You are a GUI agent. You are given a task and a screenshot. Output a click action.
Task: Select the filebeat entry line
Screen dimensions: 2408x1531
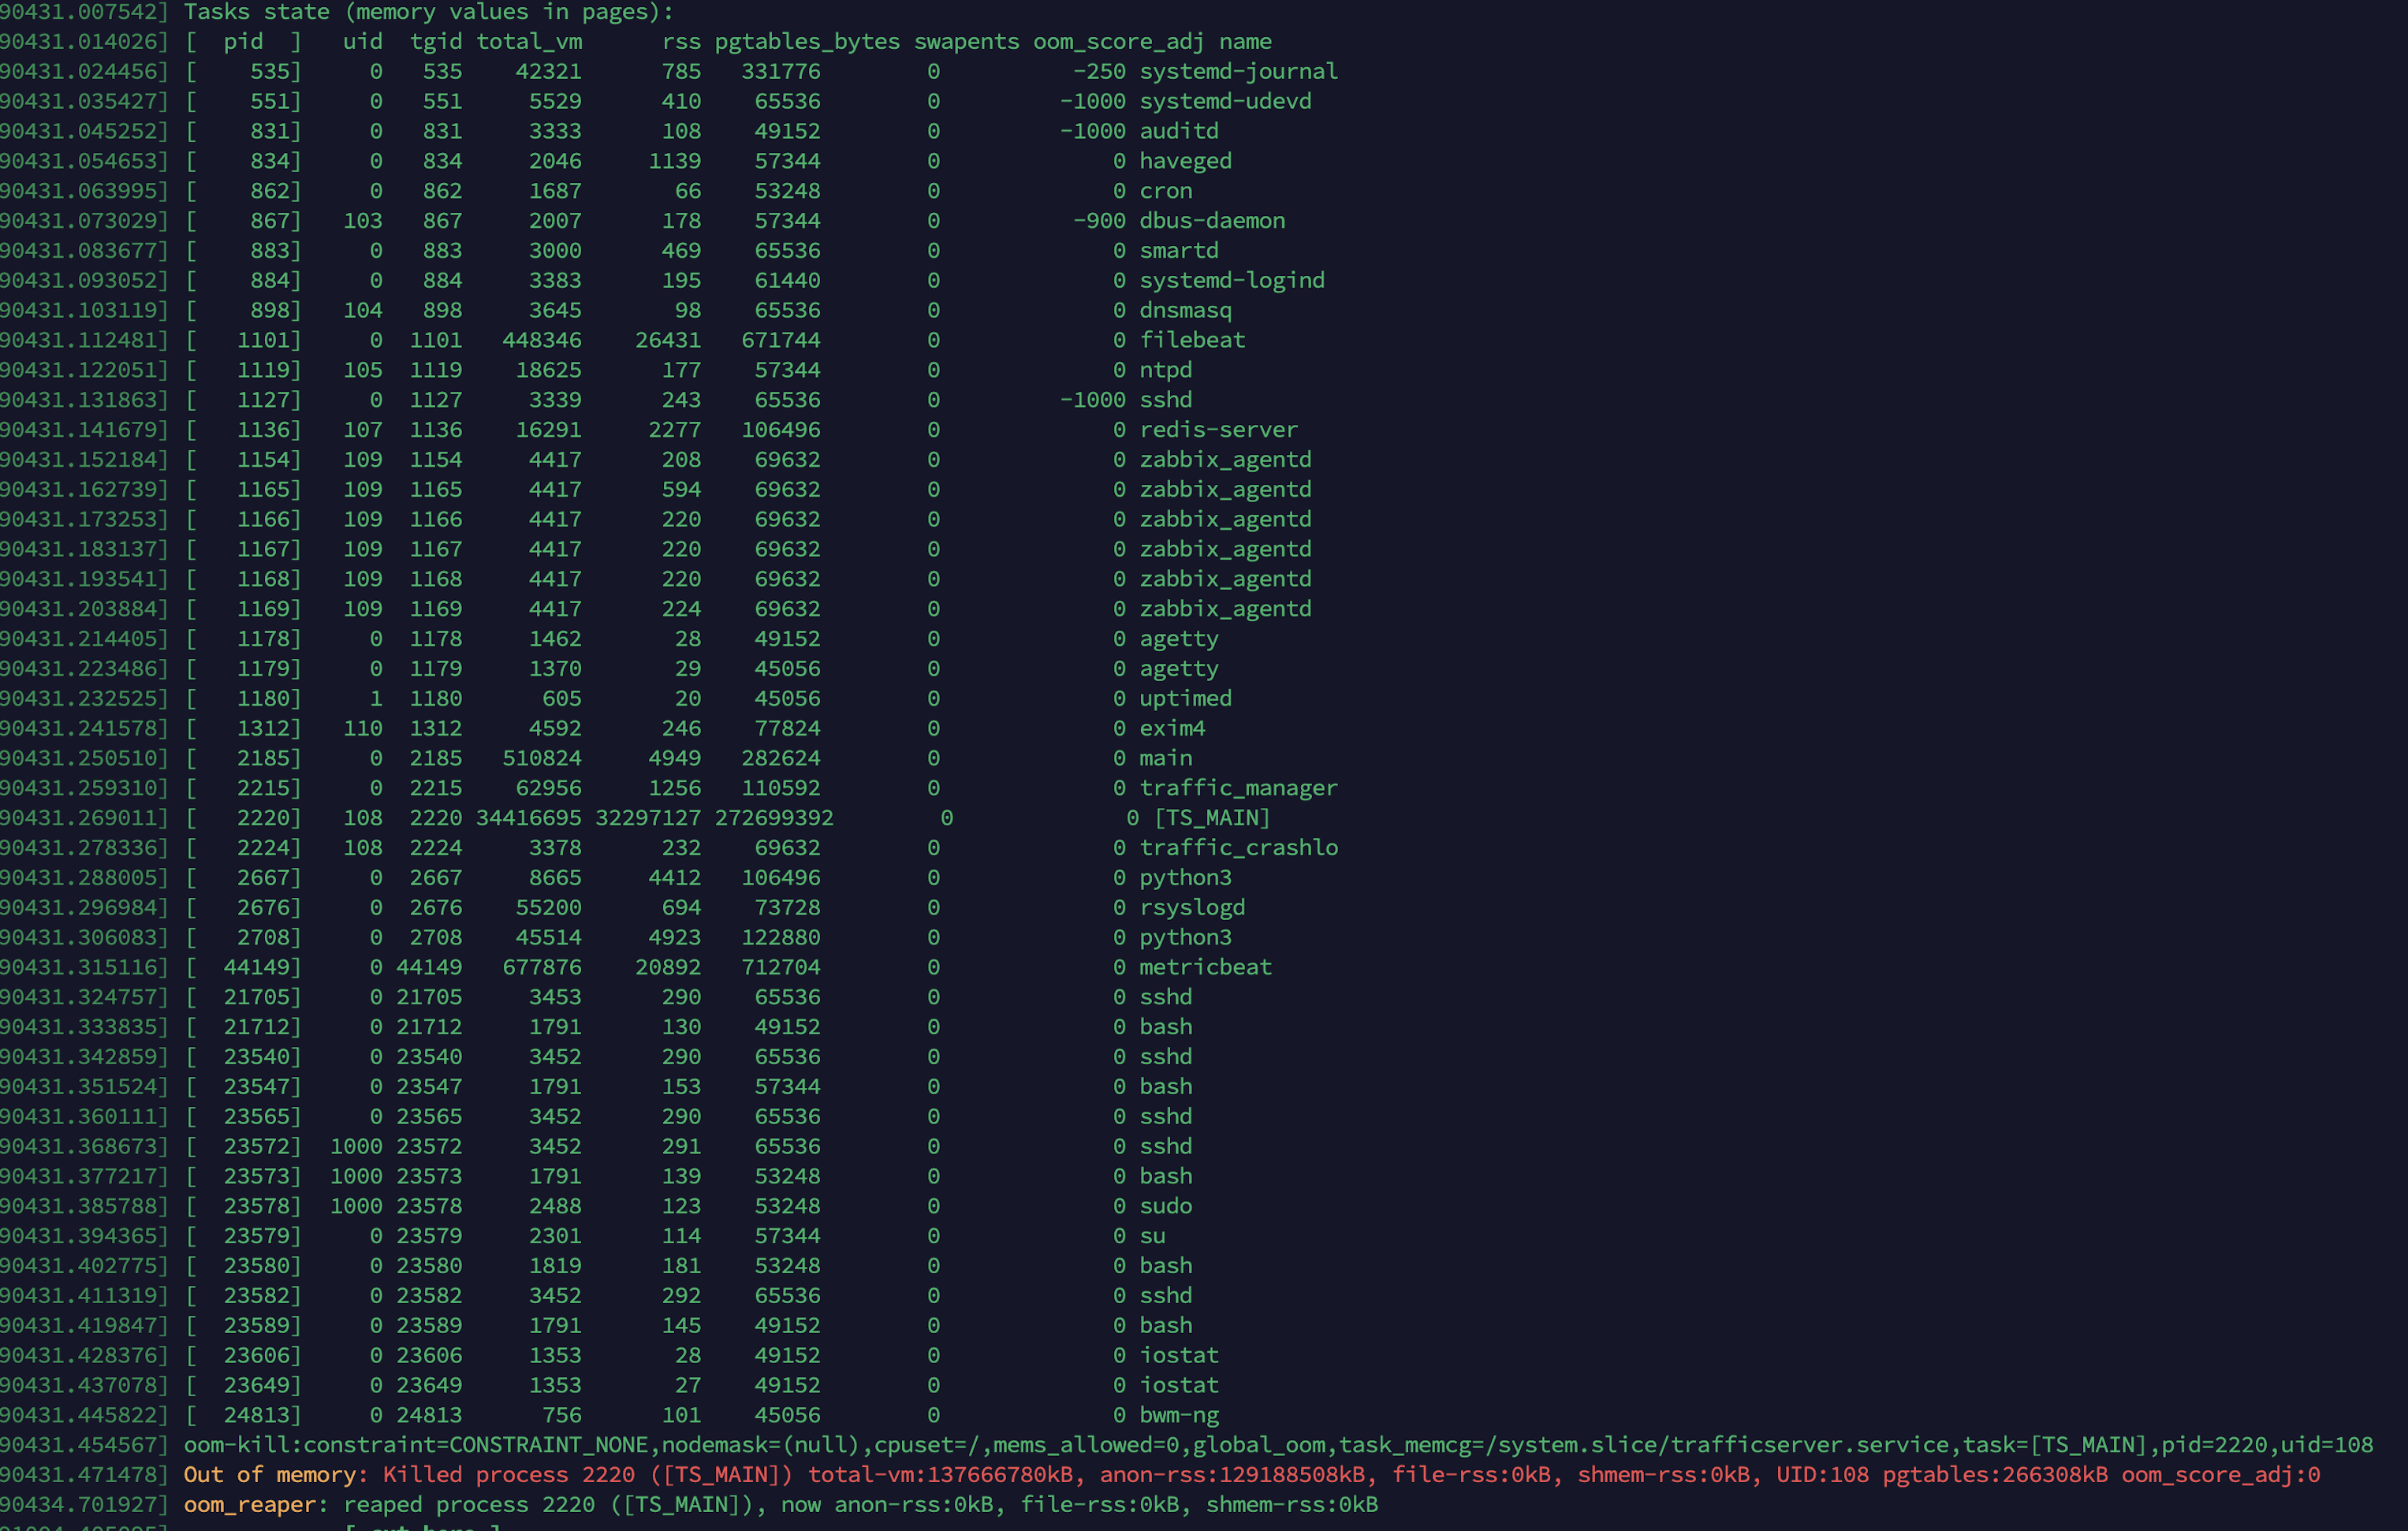tap(1192, 339)
